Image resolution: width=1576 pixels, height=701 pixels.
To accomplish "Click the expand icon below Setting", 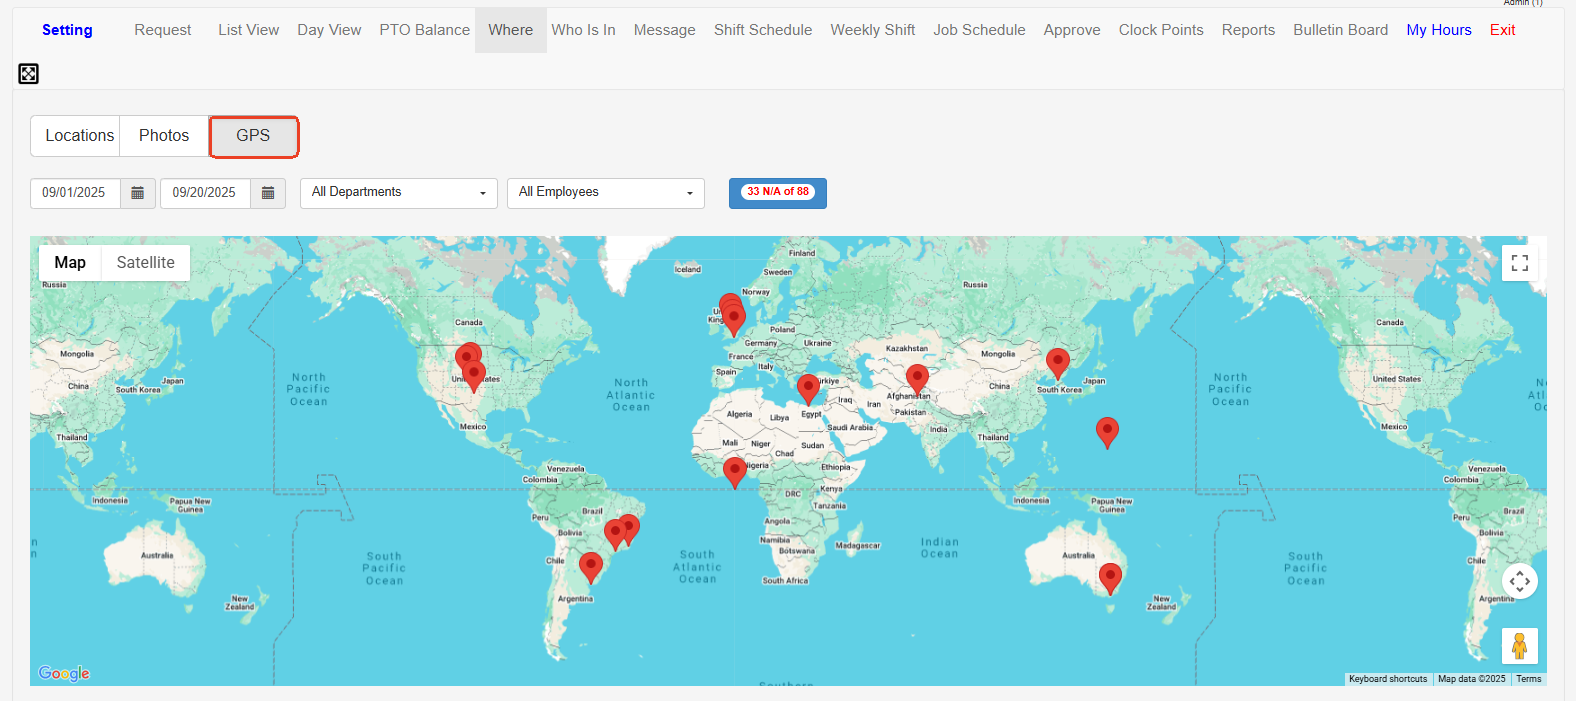I will 28,73.
